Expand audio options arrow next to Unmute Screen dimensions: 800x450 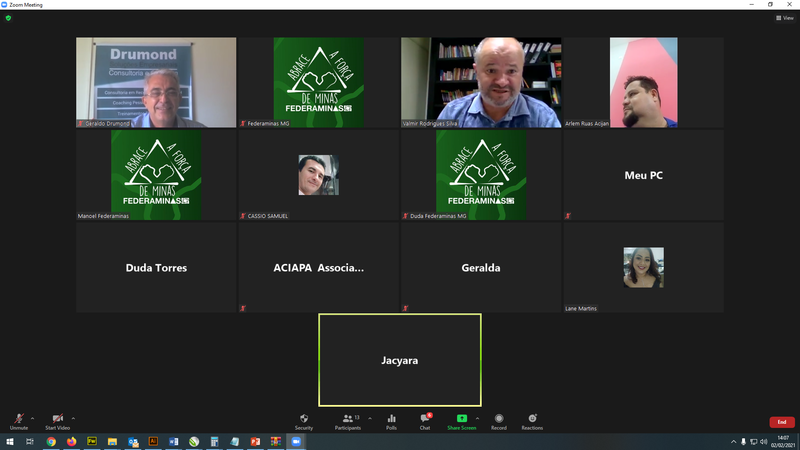pos(32,417)
